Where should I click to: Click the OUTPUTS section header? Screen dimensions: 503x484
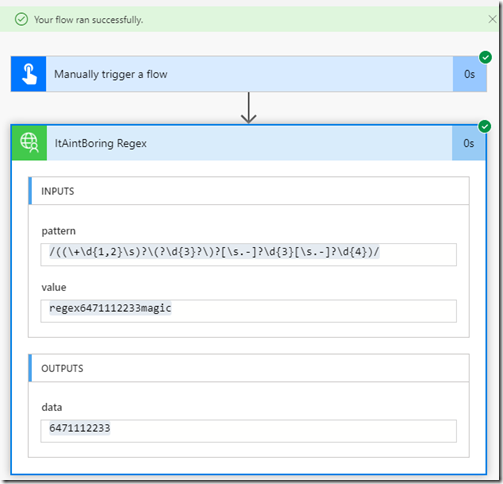(x=249, y=368)
